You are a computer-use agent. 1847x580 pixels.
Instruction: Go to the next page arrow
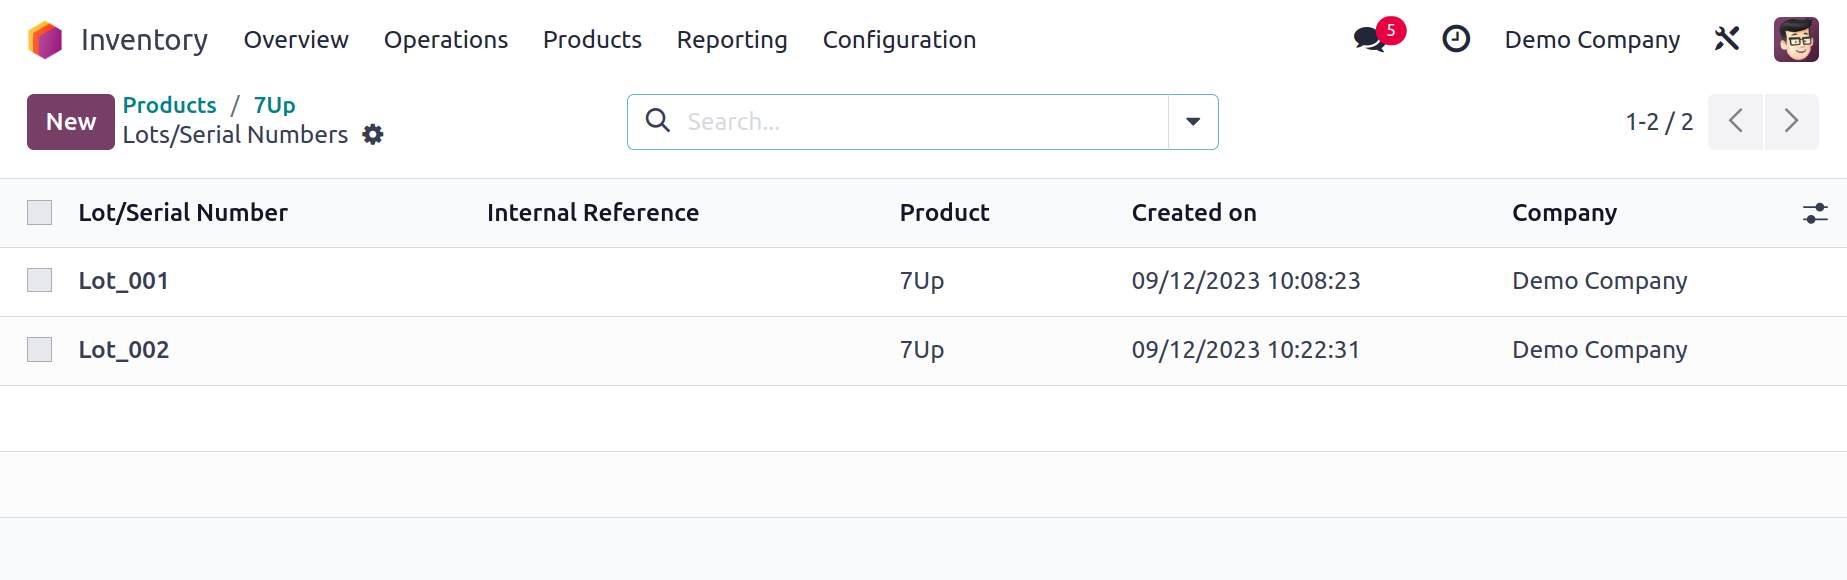point(1792,122)
